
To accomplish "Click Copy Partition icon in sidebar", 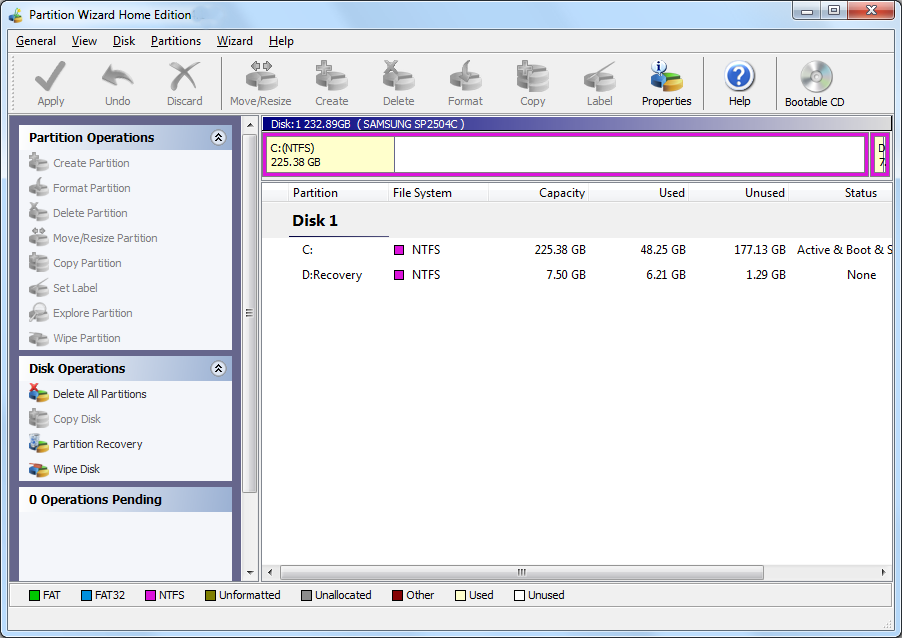I will [39, 262].
